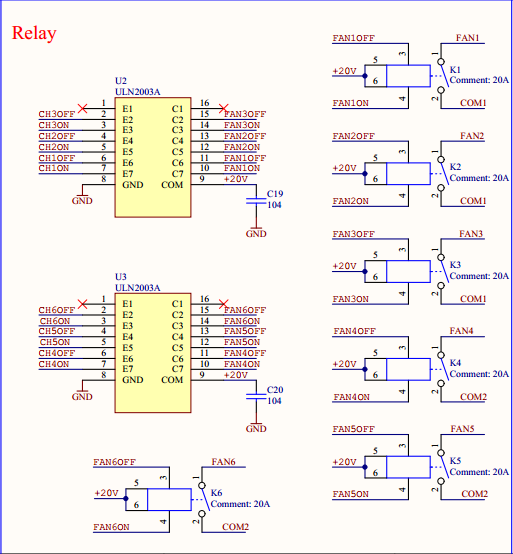Select the U3 ULN2003A chip body
Viewport: 513px width, 554px height.
coord(153,353)
